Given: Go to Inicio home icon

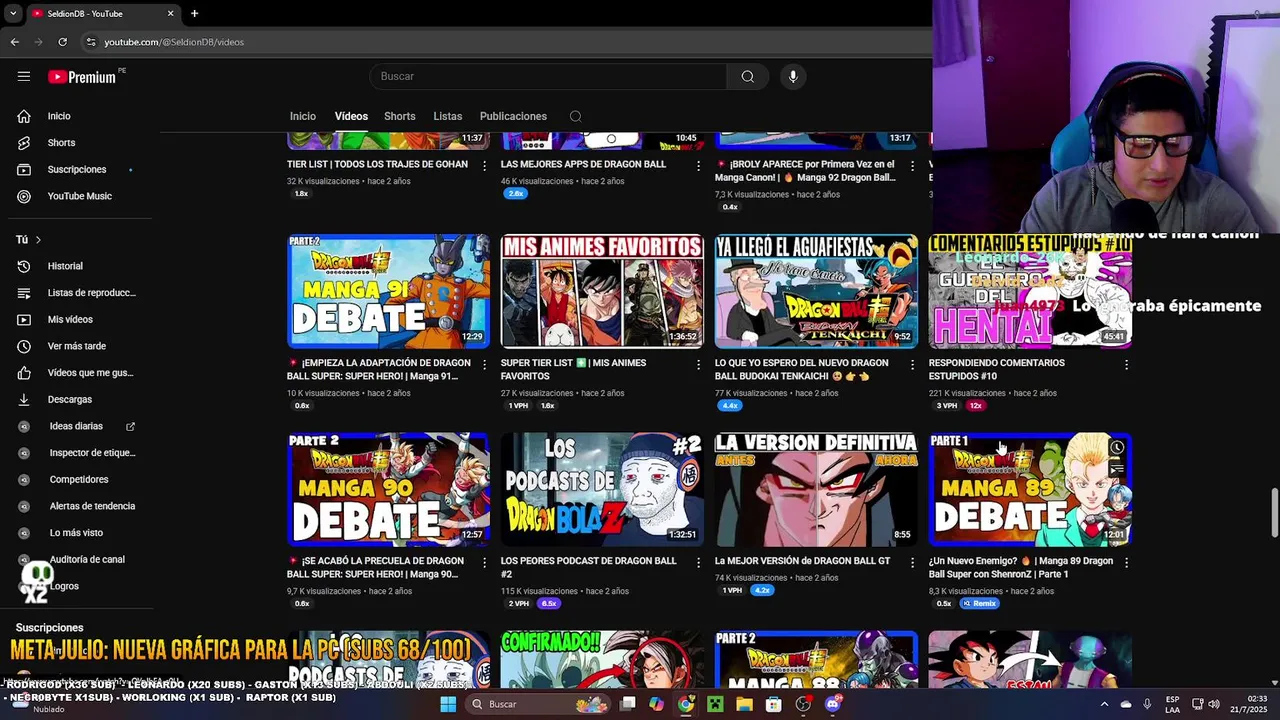Looking at the screenshot, I should coord(24,116).
